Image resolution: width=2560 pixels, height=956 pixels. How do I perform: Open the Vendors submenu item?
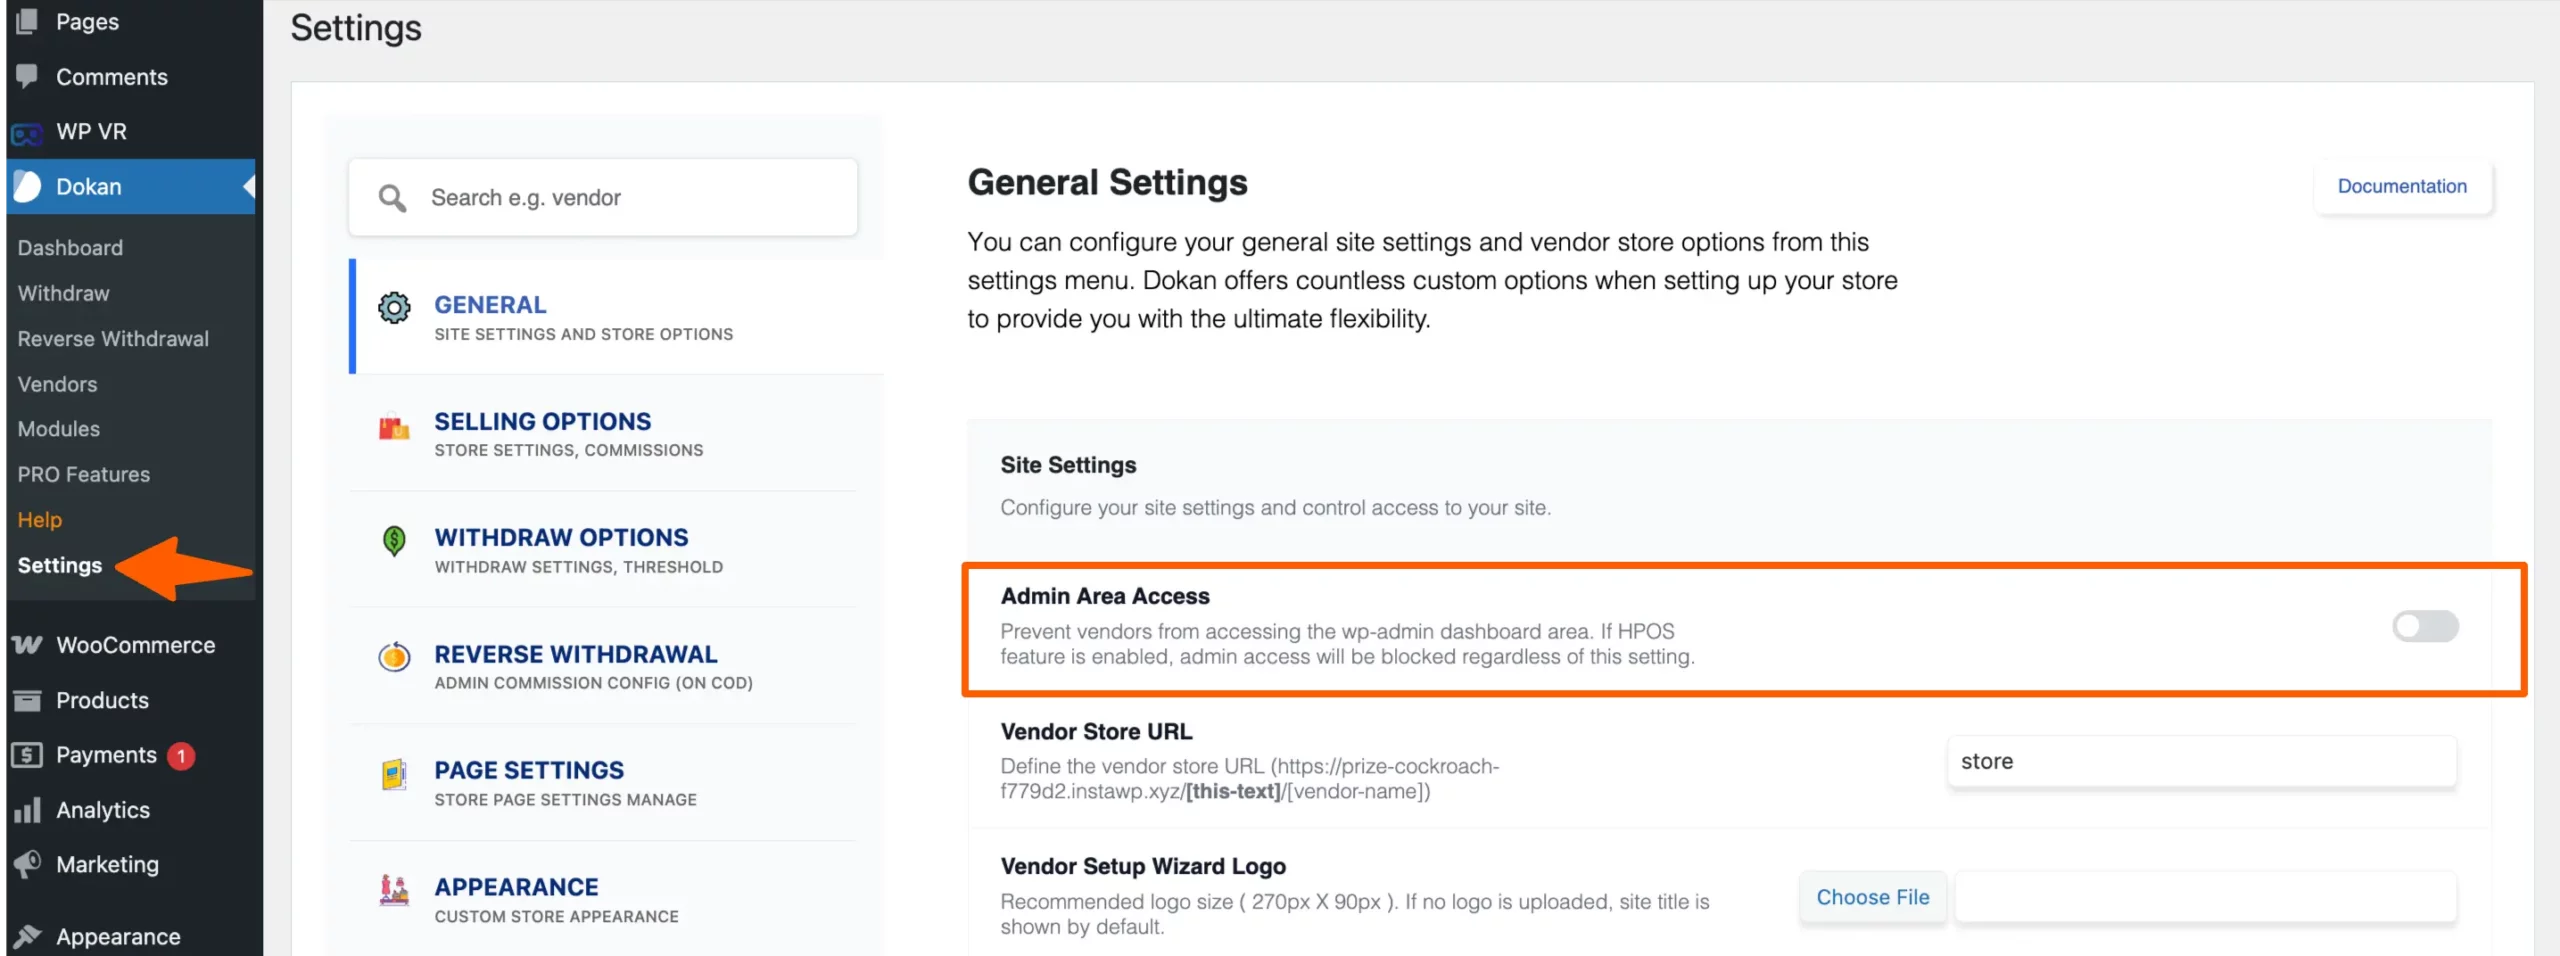(57, 384)
